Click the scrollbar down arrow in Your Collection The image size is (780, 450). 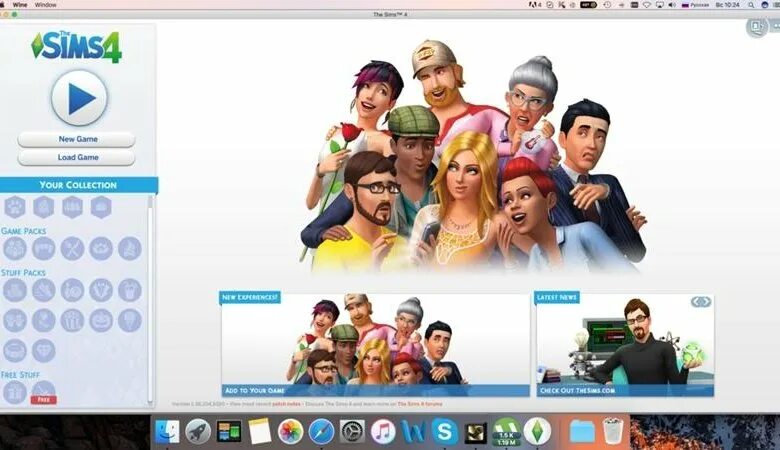pyautogui.click(x=150, y=403)
